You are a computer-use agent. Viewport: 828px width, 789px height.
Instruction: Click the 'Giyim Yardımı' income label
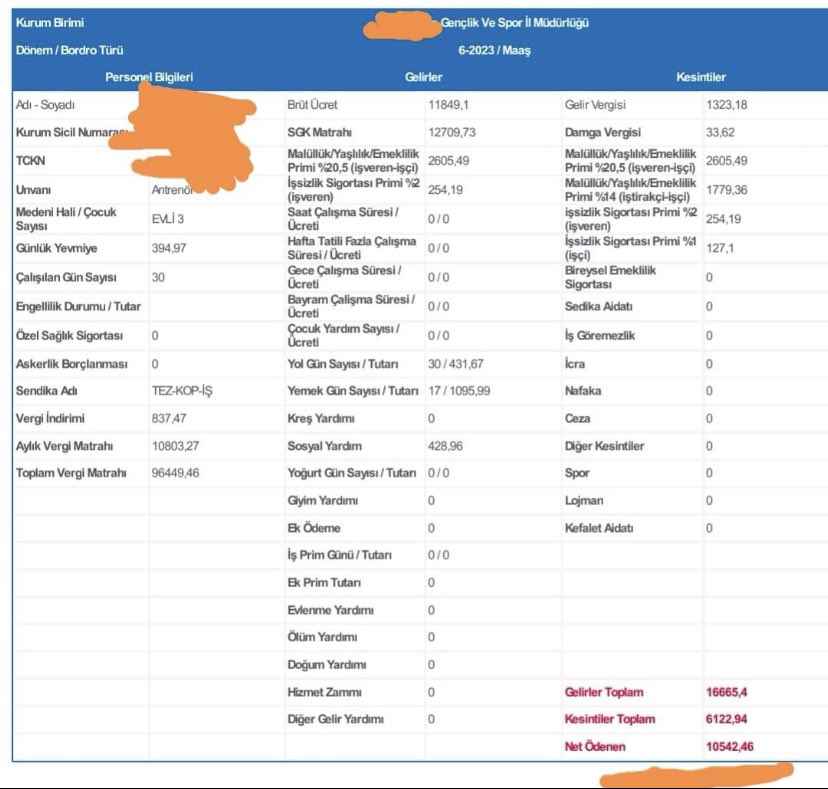(323, 500)
